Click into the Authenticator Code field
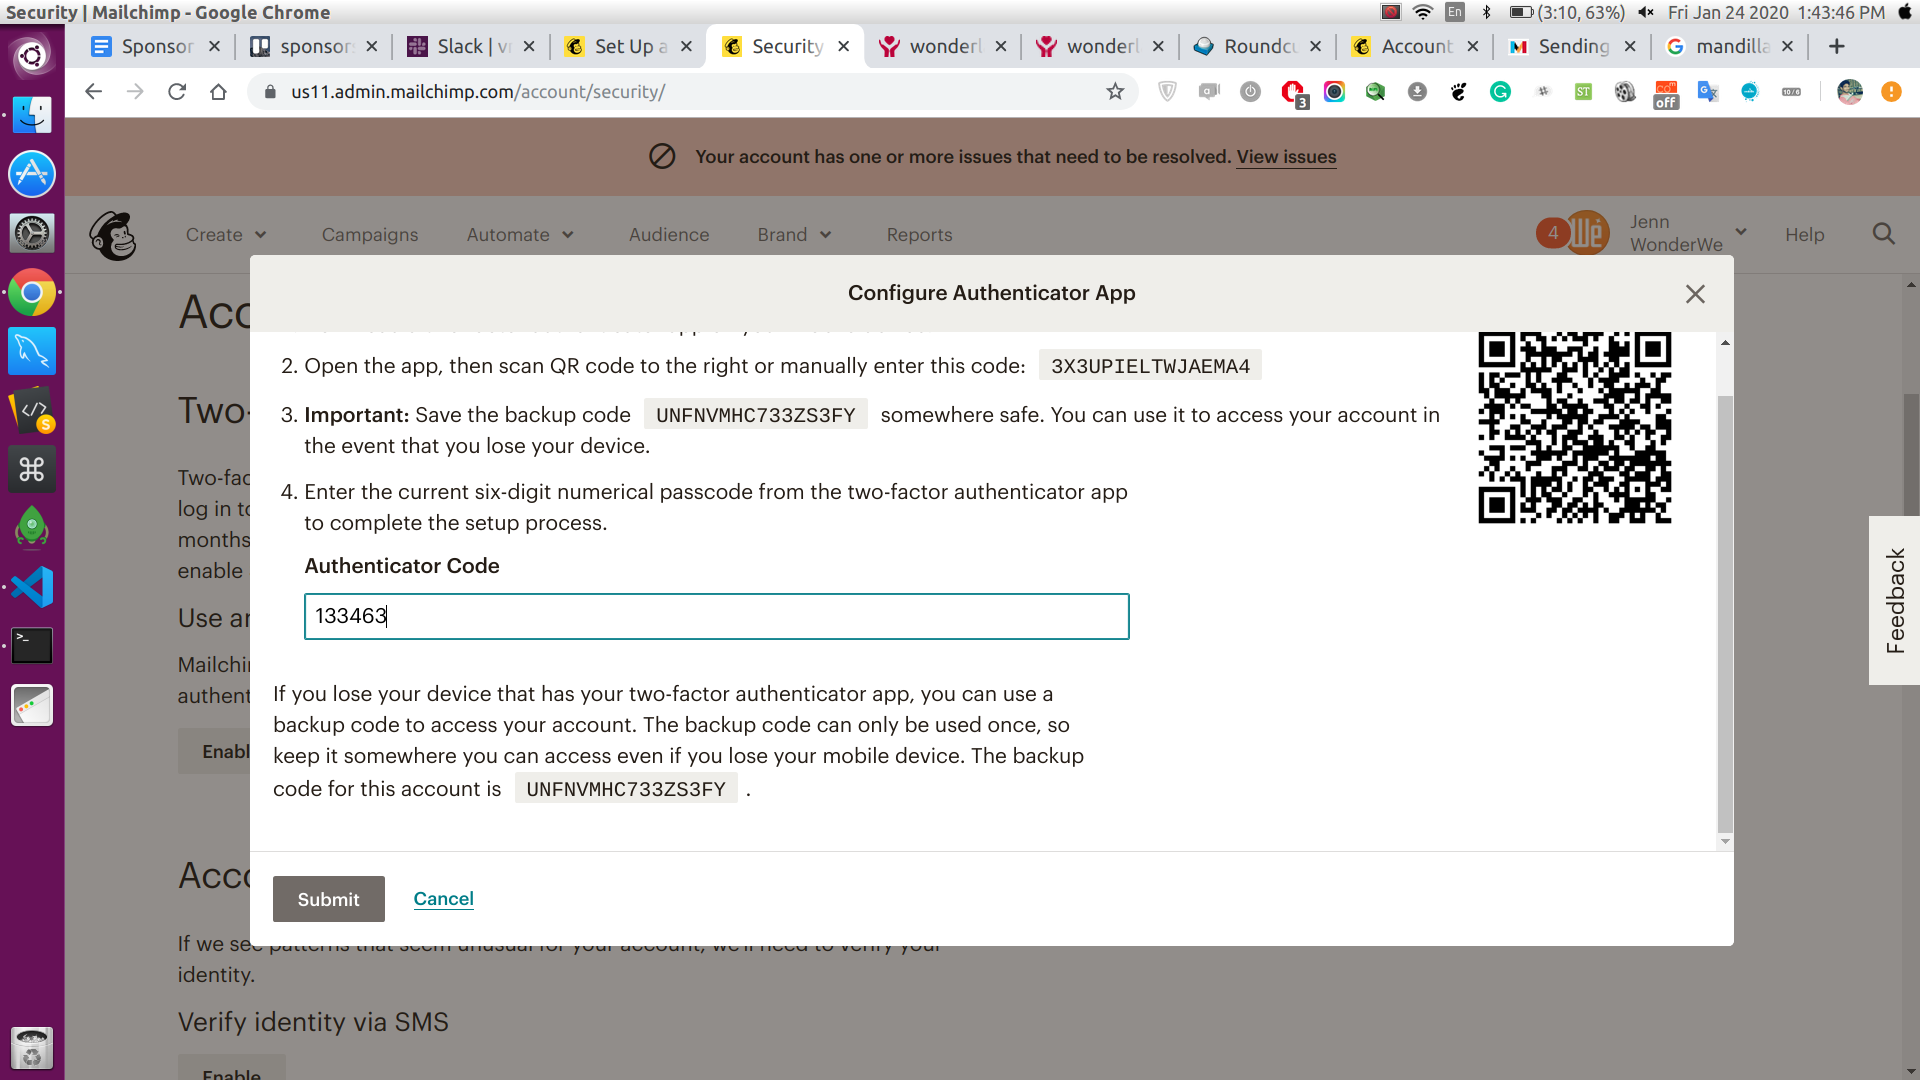The width and height of the screenshot is (1920, 1080). pyautogui.click(x=716, y=616)
